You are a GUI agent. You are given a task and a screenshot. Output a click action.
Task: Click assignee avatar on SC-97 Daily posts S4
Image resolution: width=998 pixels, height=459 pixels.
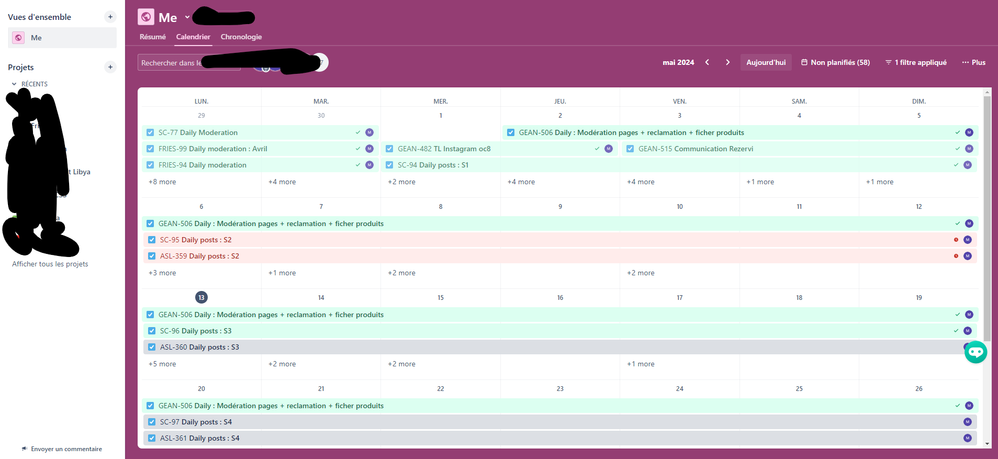click(968, 422)
